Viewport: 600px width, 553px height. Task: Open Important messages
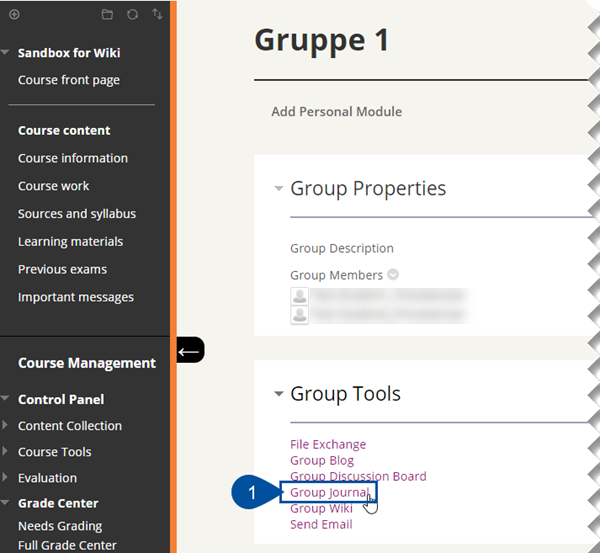pyautogui.click(x=76, y=297)
